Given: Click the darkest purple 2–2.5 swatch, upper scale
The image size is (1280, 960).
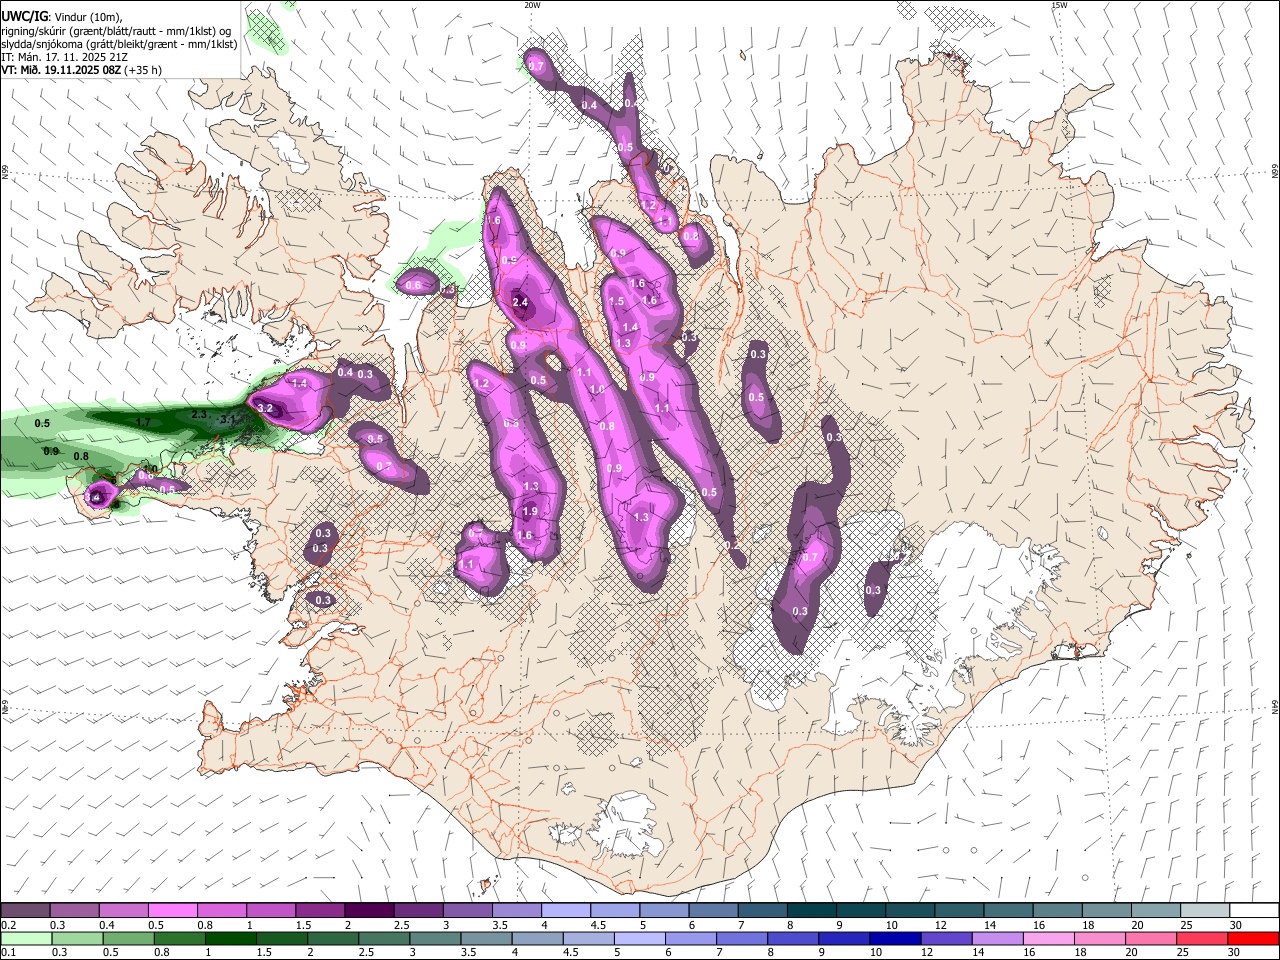Looking at the screenshot, I should [x=369, y=910].
